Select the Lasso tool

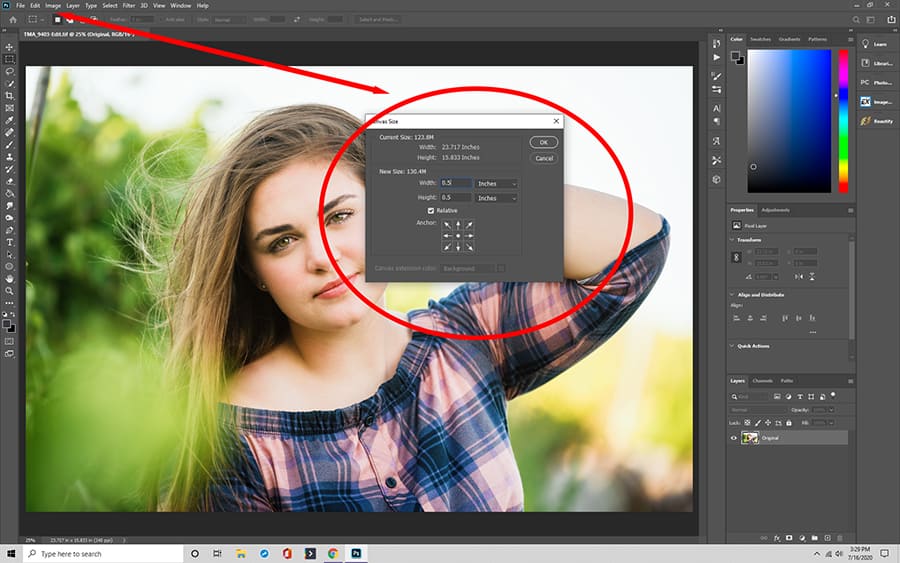[9, 72]
